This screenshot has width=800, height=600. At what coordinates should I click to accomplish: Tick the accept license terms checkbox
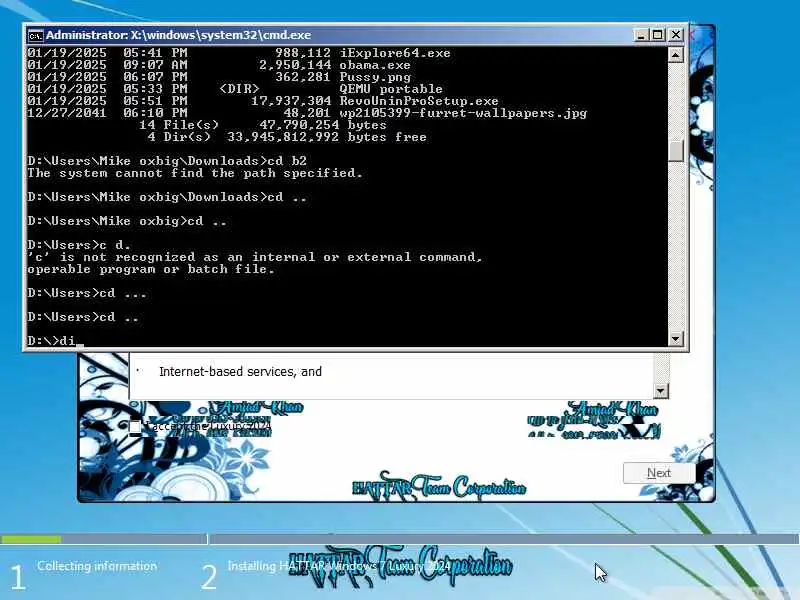click(x=135, y=427)
